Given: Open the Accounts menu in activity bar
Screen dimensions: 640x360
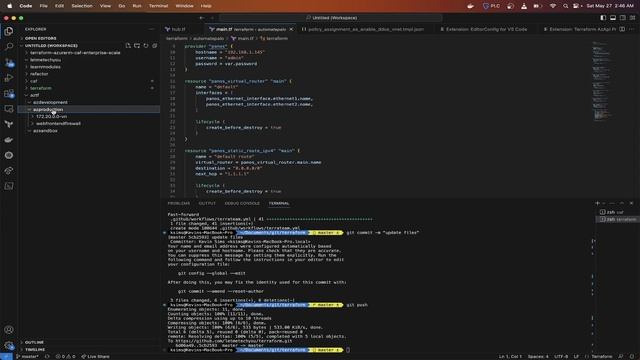Looking at the screenshot, I should point(9,330).
